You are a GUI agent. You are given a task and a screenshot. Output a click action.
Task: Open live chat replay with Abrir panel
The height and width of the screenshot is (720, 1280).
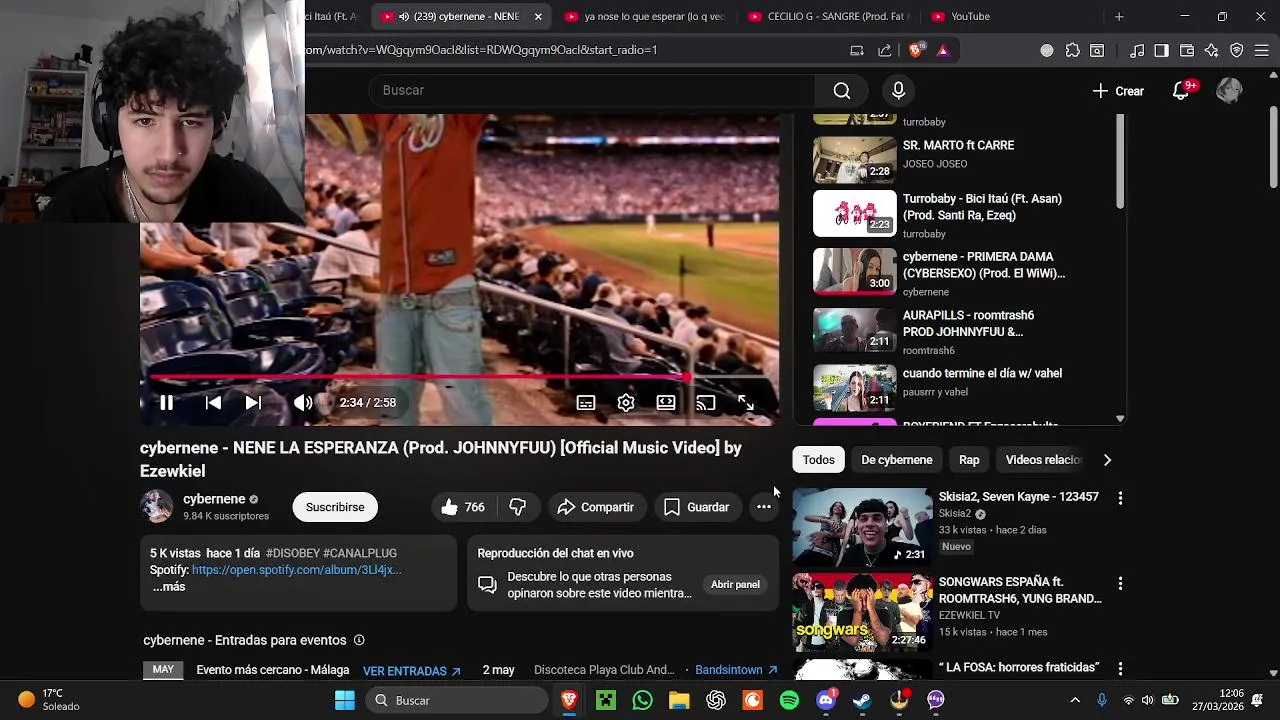(x=735, y=584)
